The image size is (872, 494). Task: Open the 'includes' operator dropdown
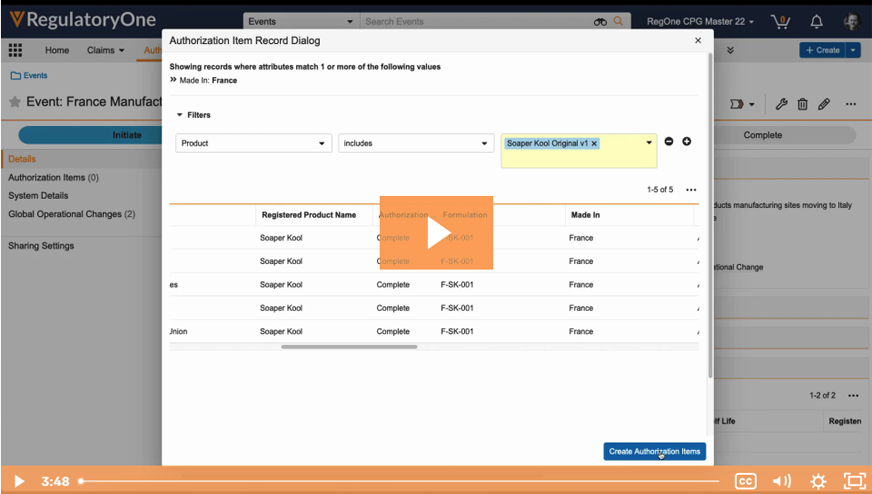point(416,143)
